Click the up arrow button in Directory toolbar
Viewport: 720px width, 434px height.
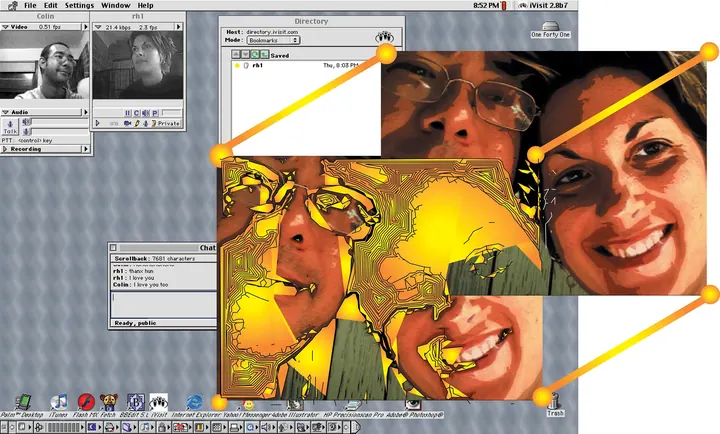[236, 55]
